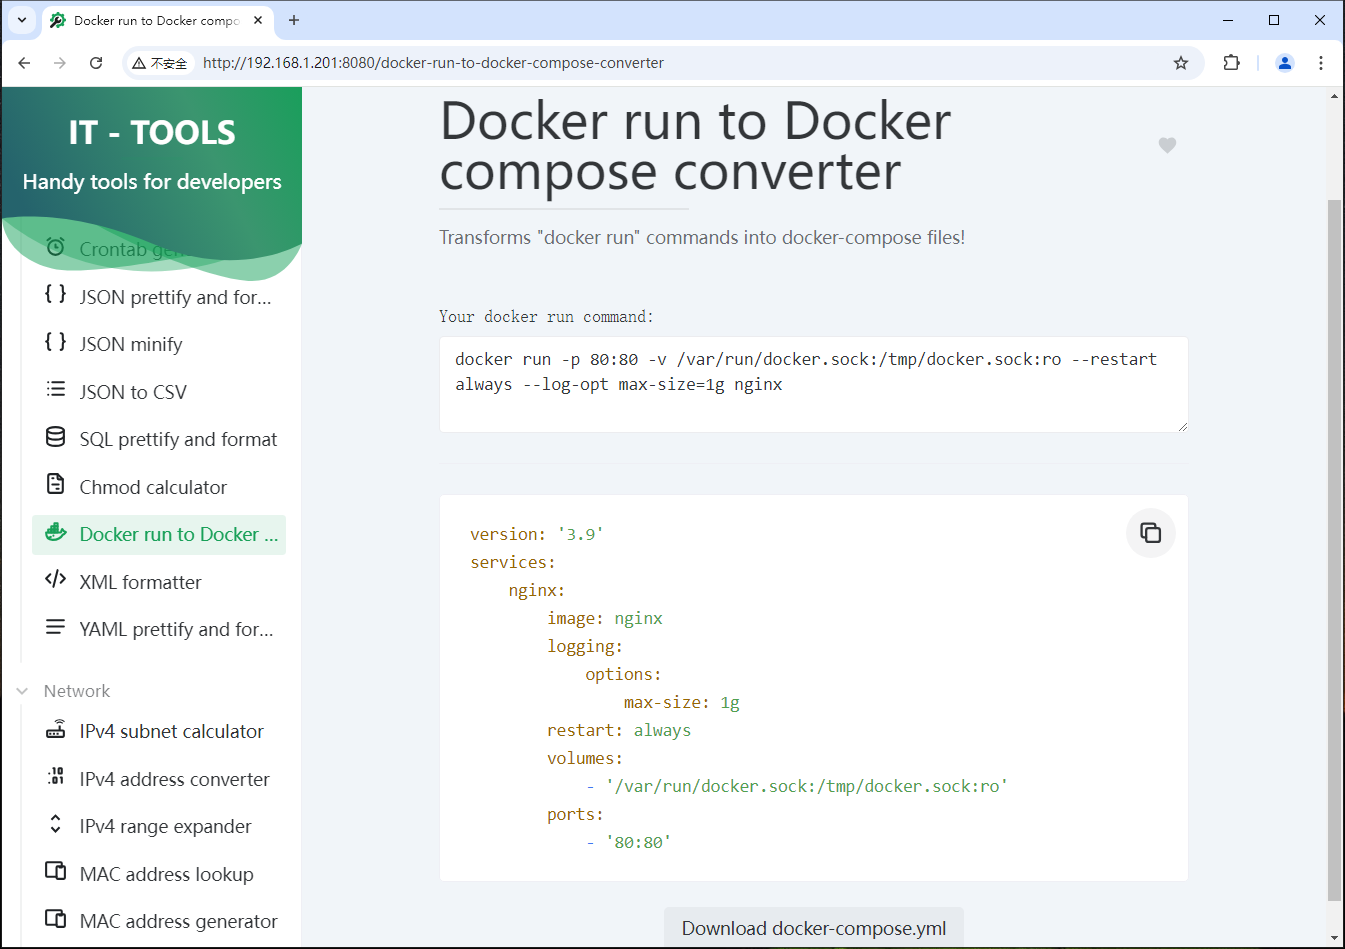Open the Chrome three-dot menu
The height and width of the screenshot is (949, 1345).
1321,63
